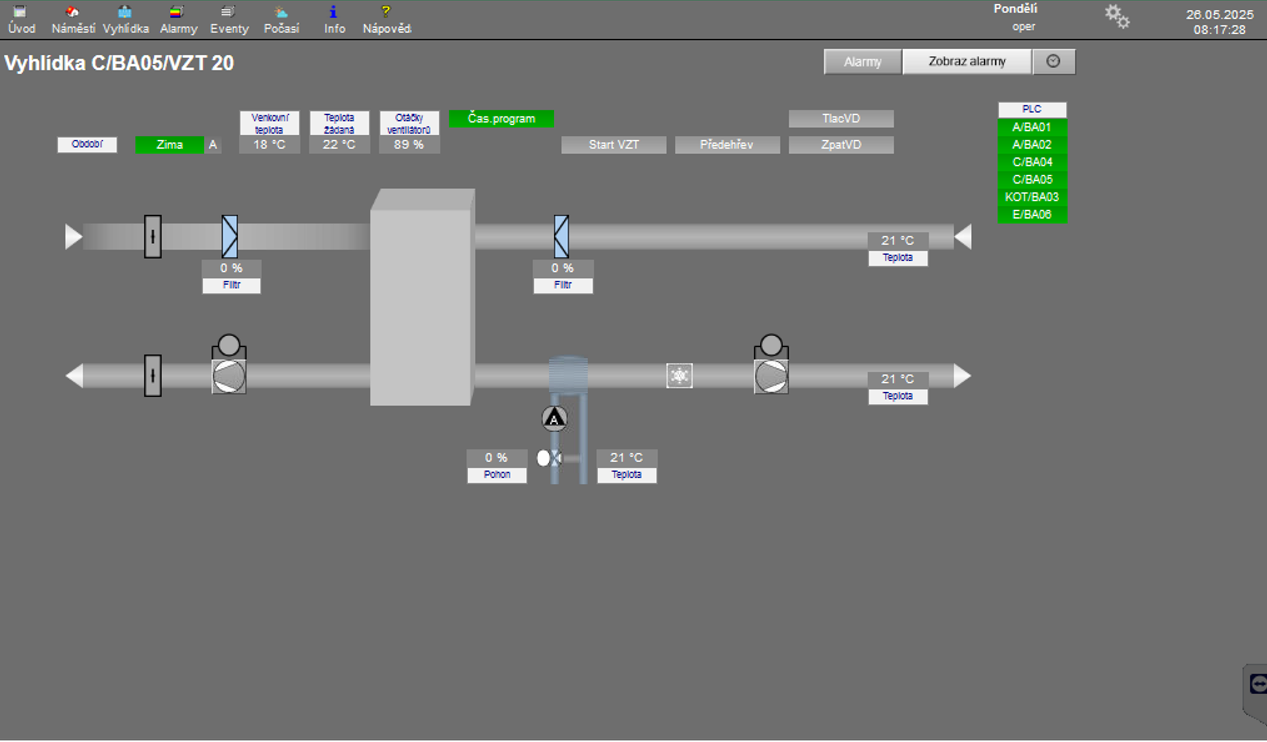Open the green Zima season selector
Viewport: 1267px width, 742px height.
click(169, 145)
